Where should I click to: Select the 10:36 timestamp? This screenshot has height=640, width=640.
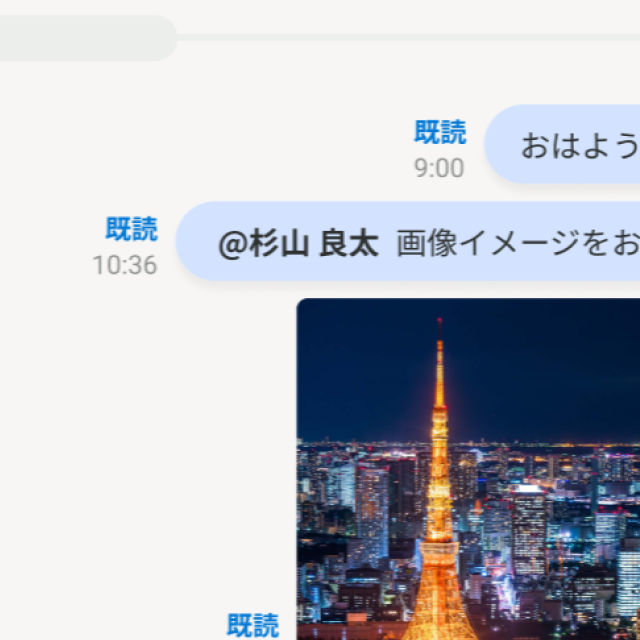(x=125, y=265)
